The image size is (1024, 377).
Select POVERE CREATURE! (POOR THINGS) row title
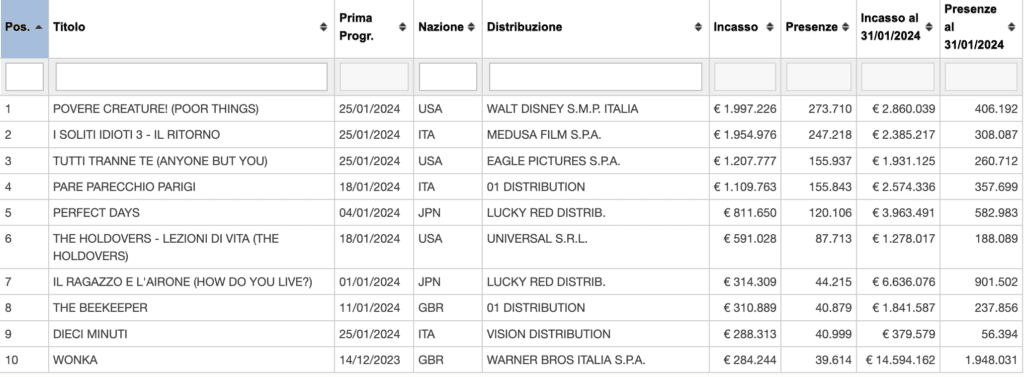(x=155, y=109)
